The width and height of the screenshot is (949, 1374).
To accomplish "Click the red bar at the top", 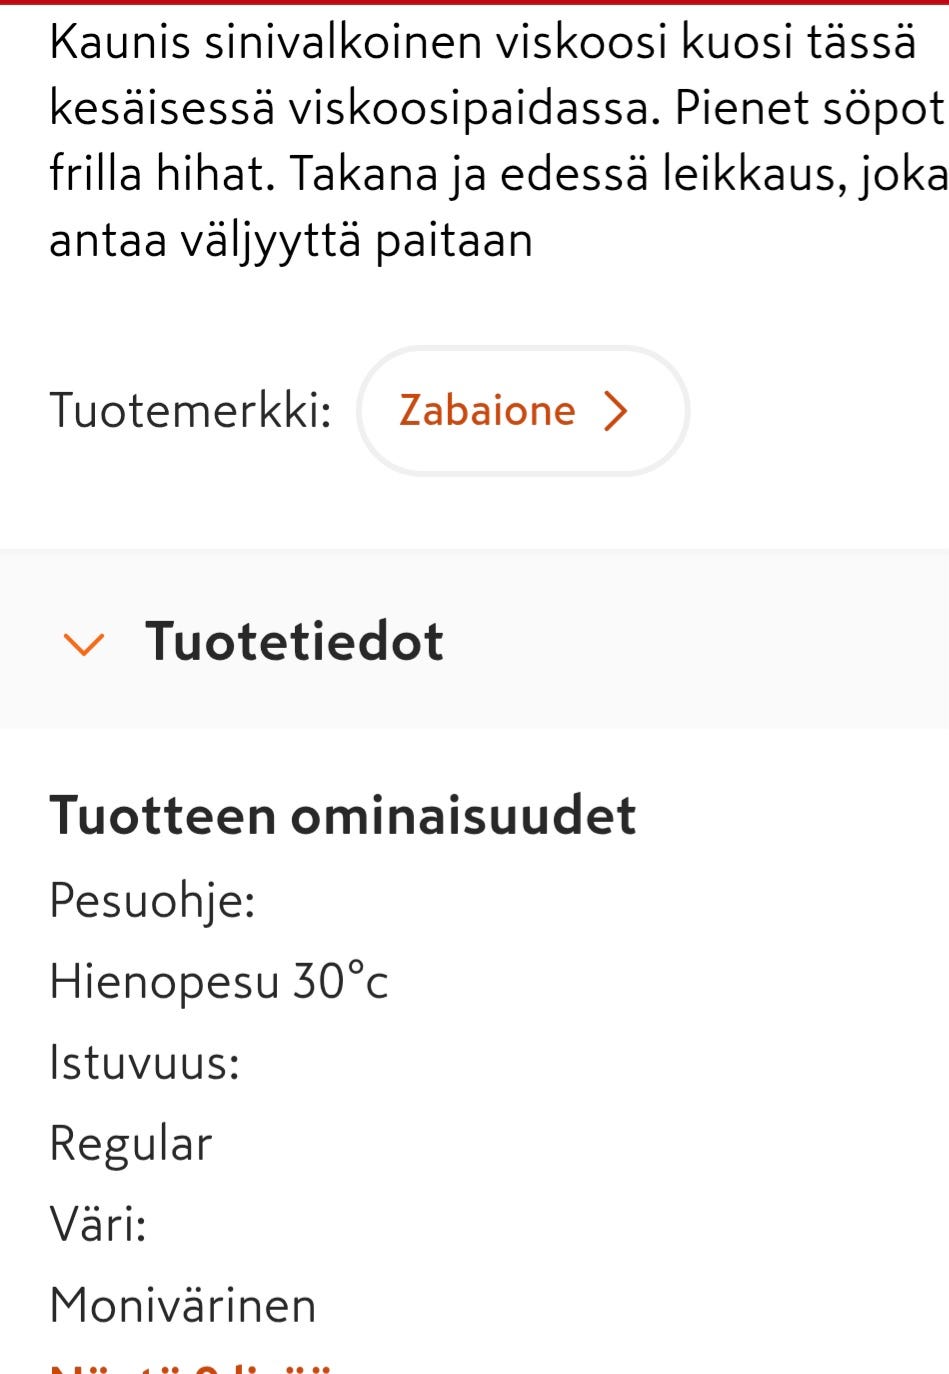I will click(x=474, y=5).
